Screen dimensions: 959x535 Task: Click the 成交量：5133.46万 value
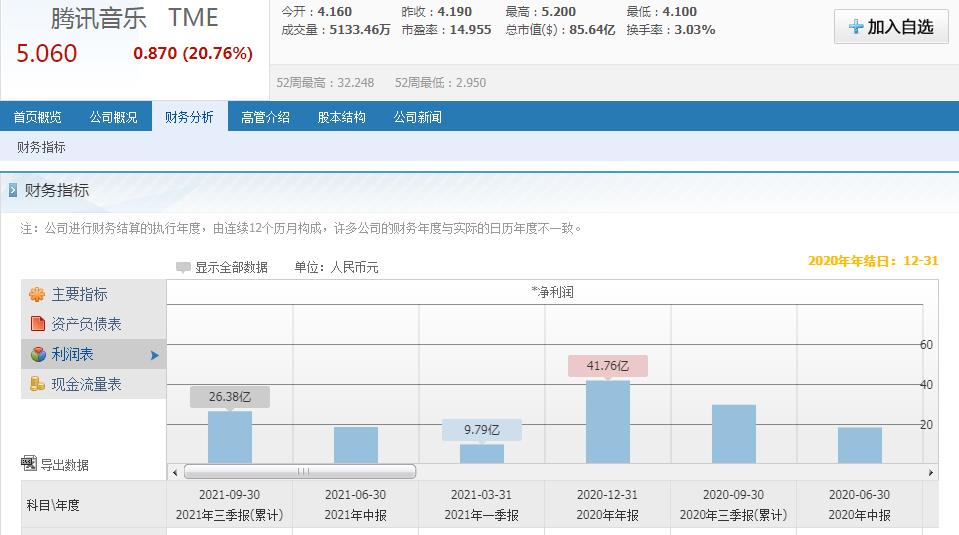point(335,29)
